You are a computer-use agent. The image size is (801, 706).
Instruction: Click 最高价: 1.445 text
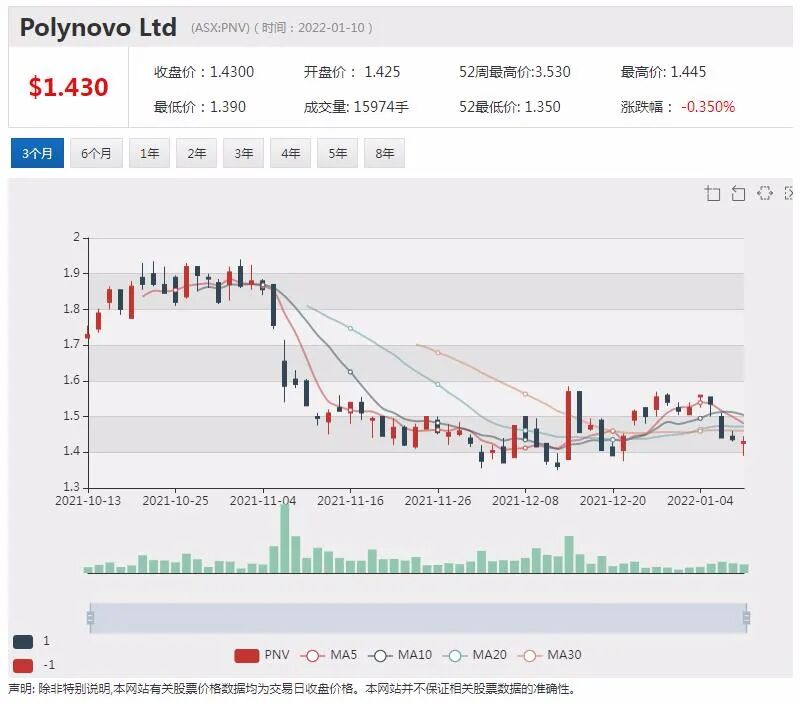point(663,72)
